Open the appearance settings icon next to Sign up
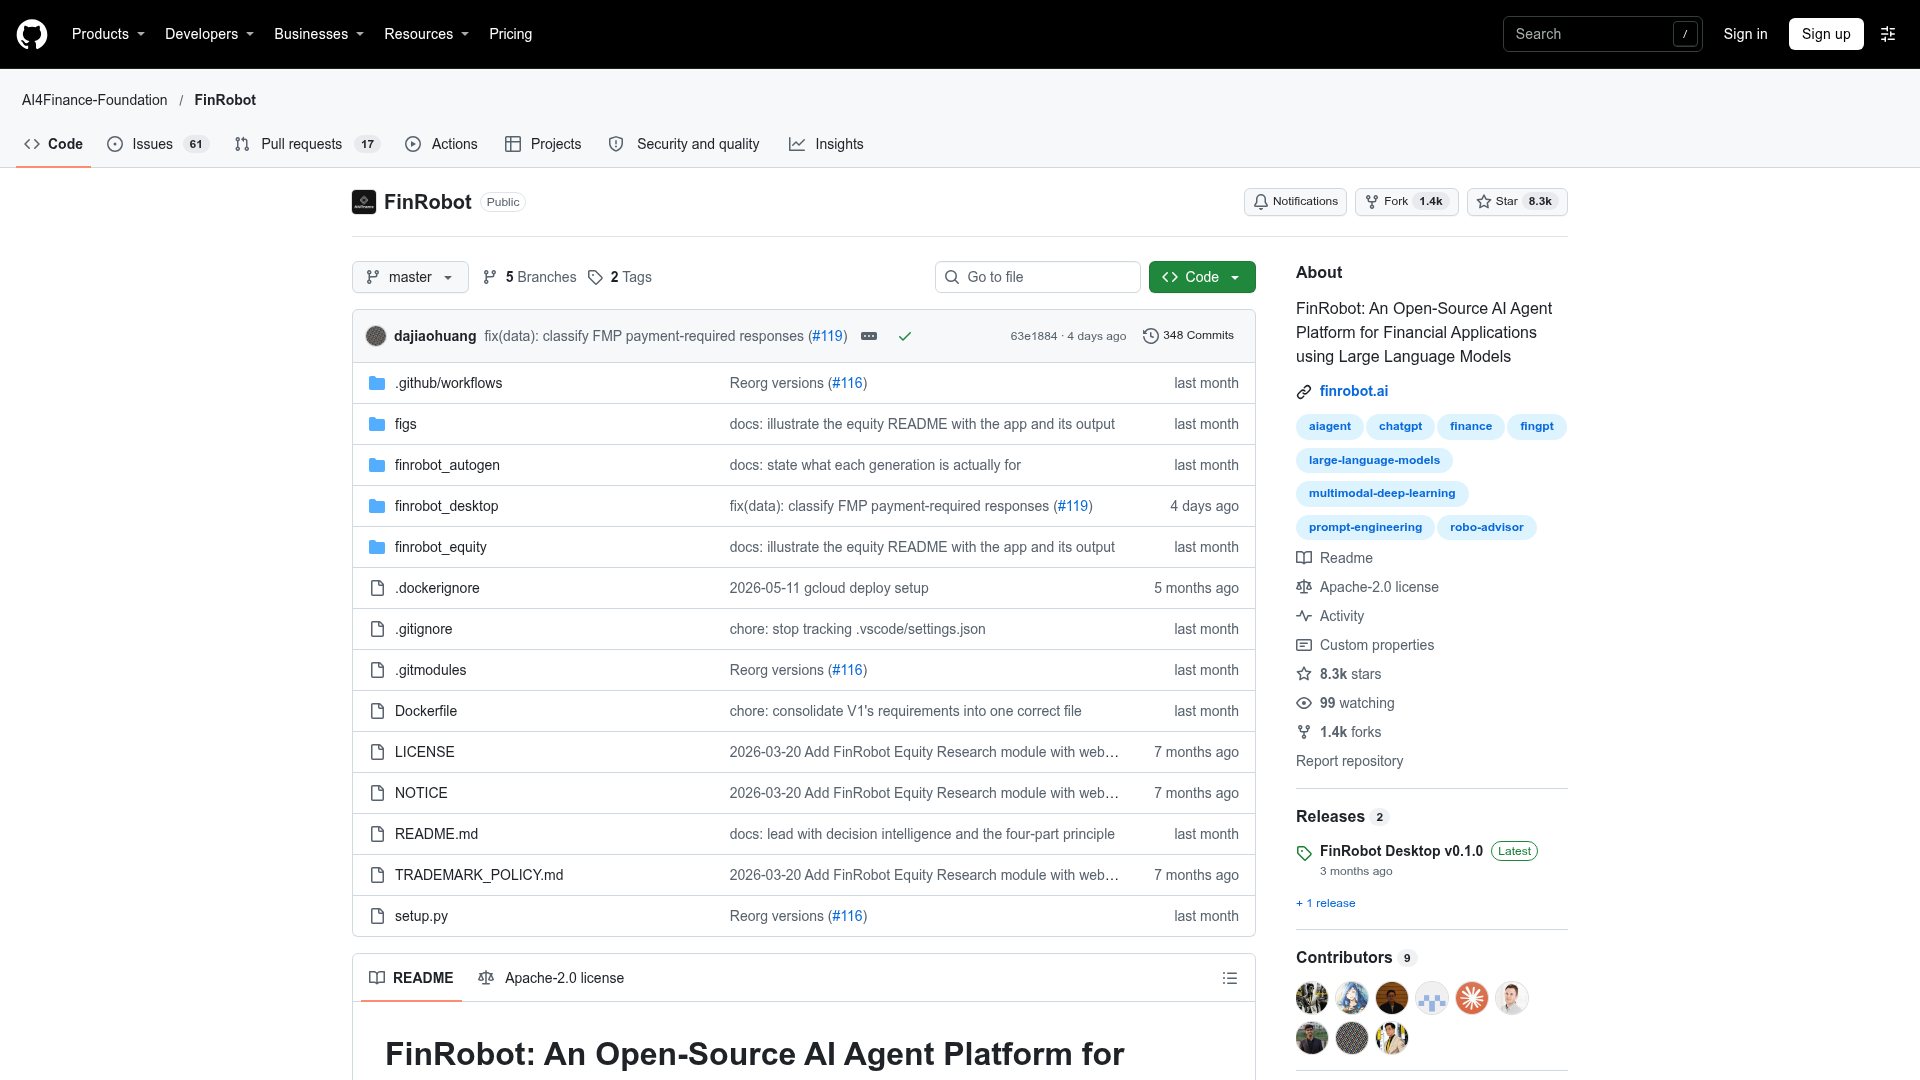The width and height of the screenshot is (1920, 1080). pos(1888,34)
